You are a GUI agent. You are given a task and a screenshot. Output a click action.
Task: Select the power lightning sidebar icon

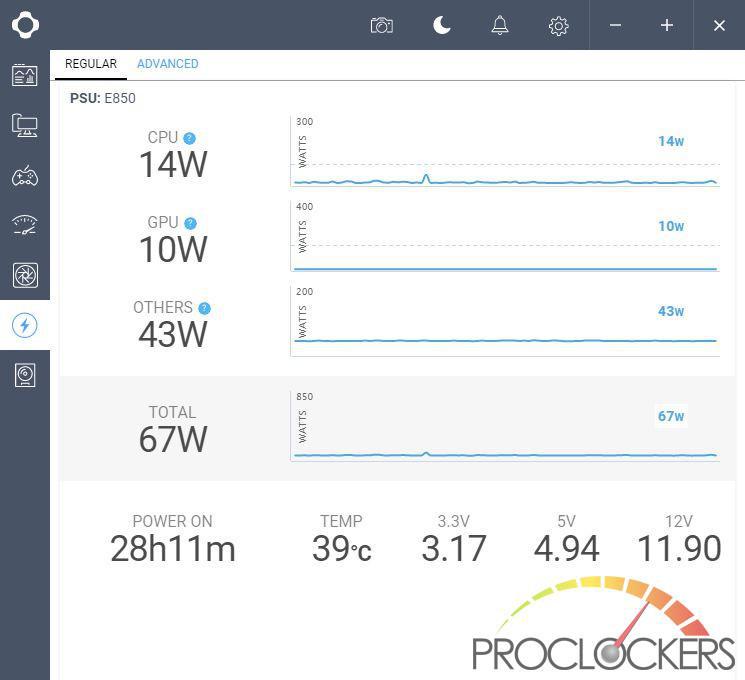click(25, 326)
